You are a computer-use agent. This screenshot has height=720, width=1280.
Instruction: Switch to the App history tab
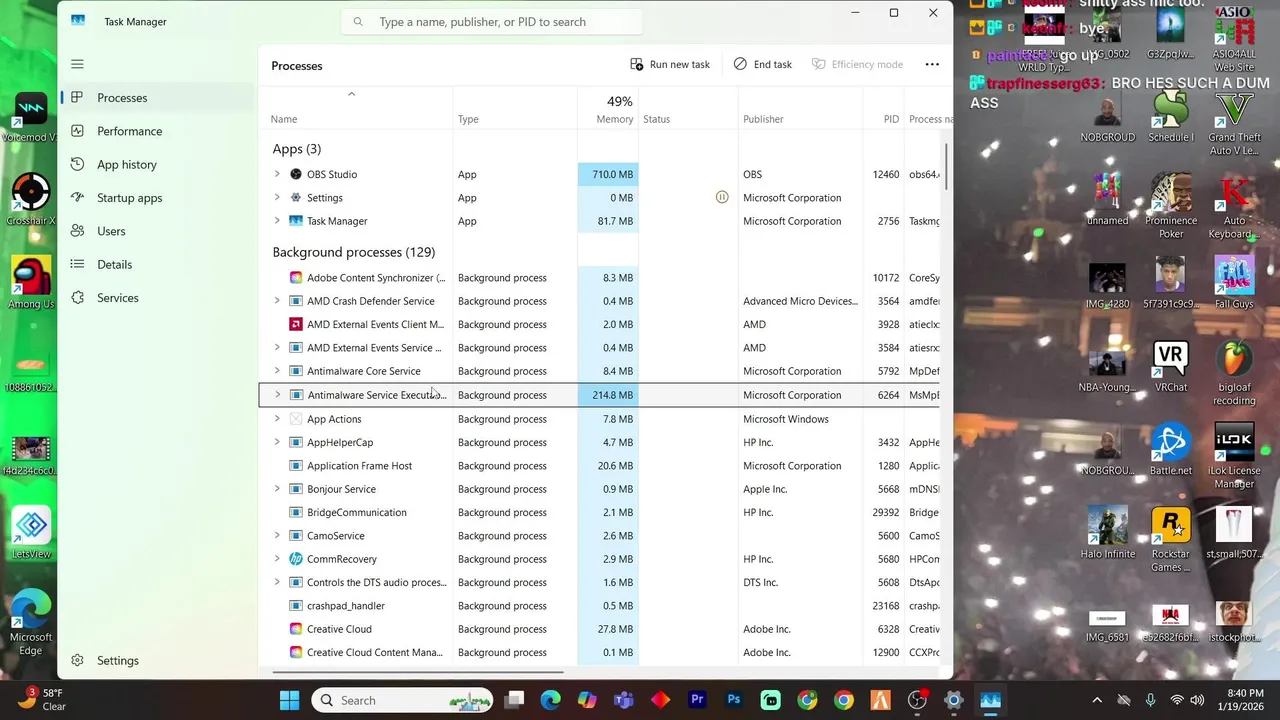point(157,164)
